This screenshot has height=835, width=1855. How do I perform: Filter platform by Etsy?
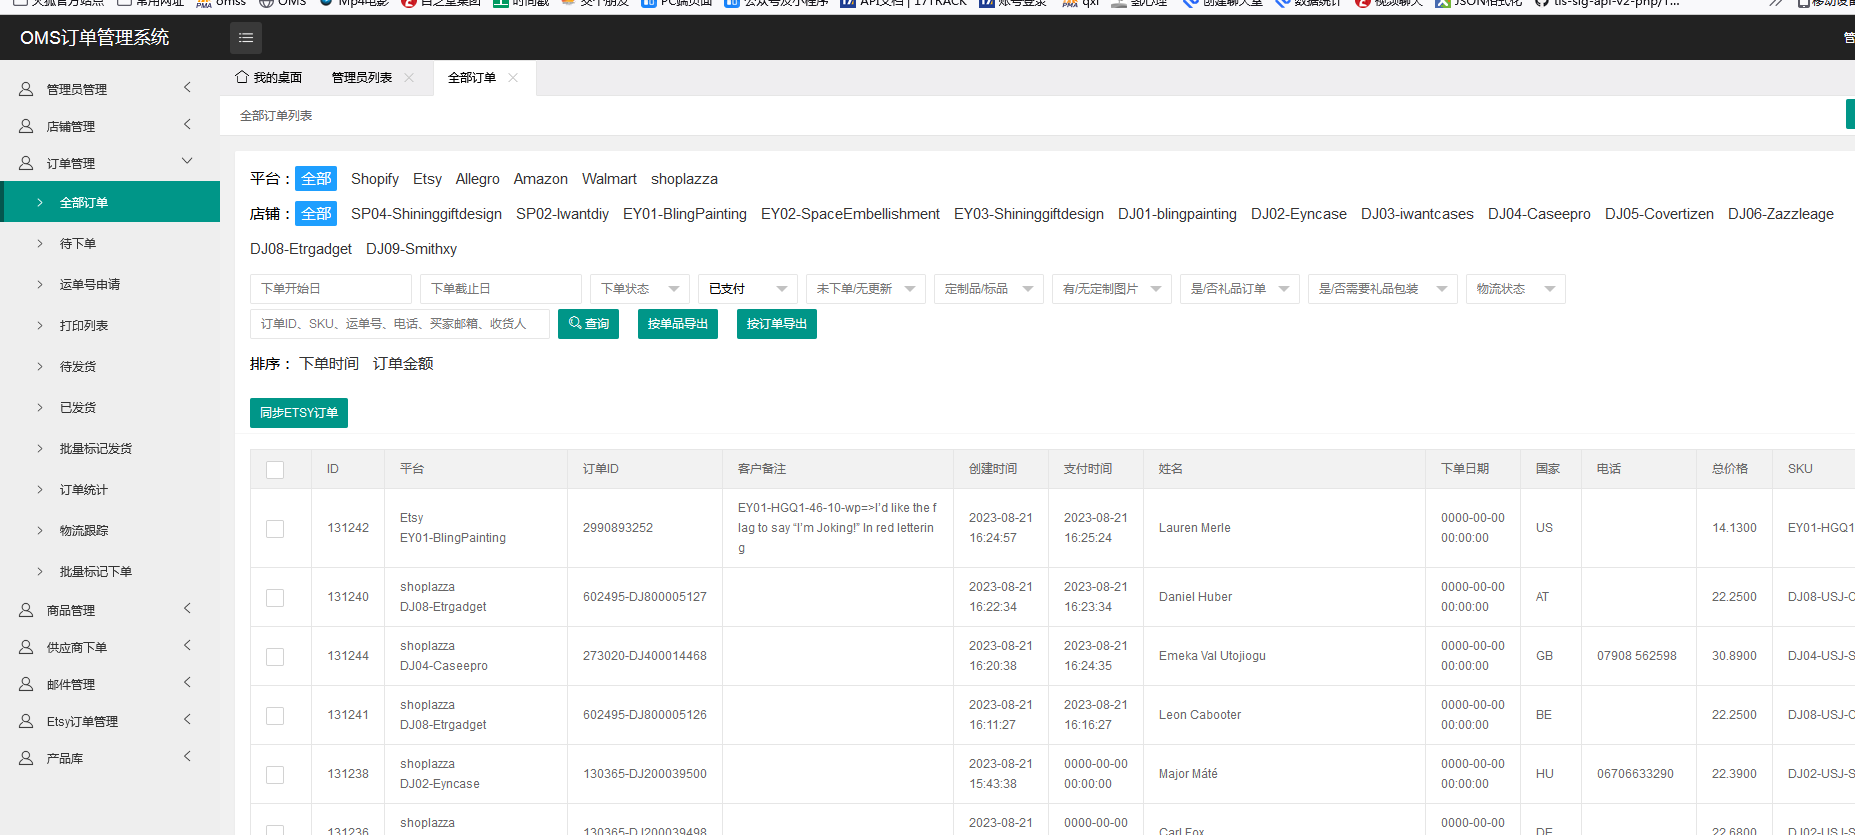click(x=427, y=179)
